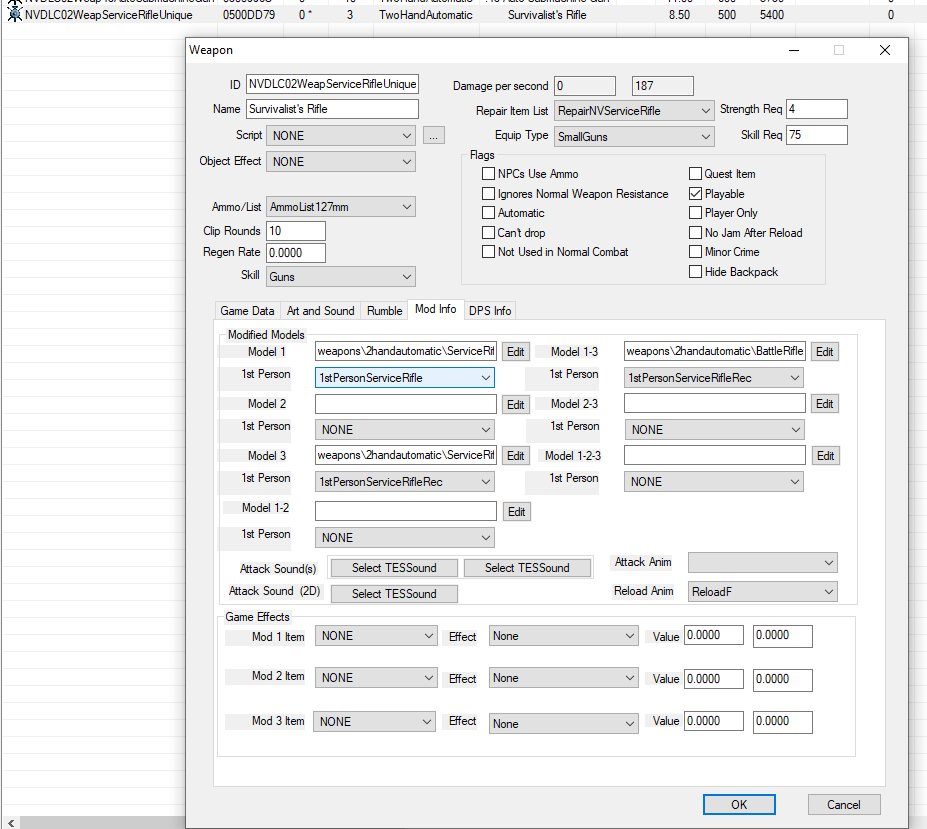This screenshot has height=829, width=927.
Task: Enable Ignores Normal Weapon Resistance
Action: [x=488, y=194]
